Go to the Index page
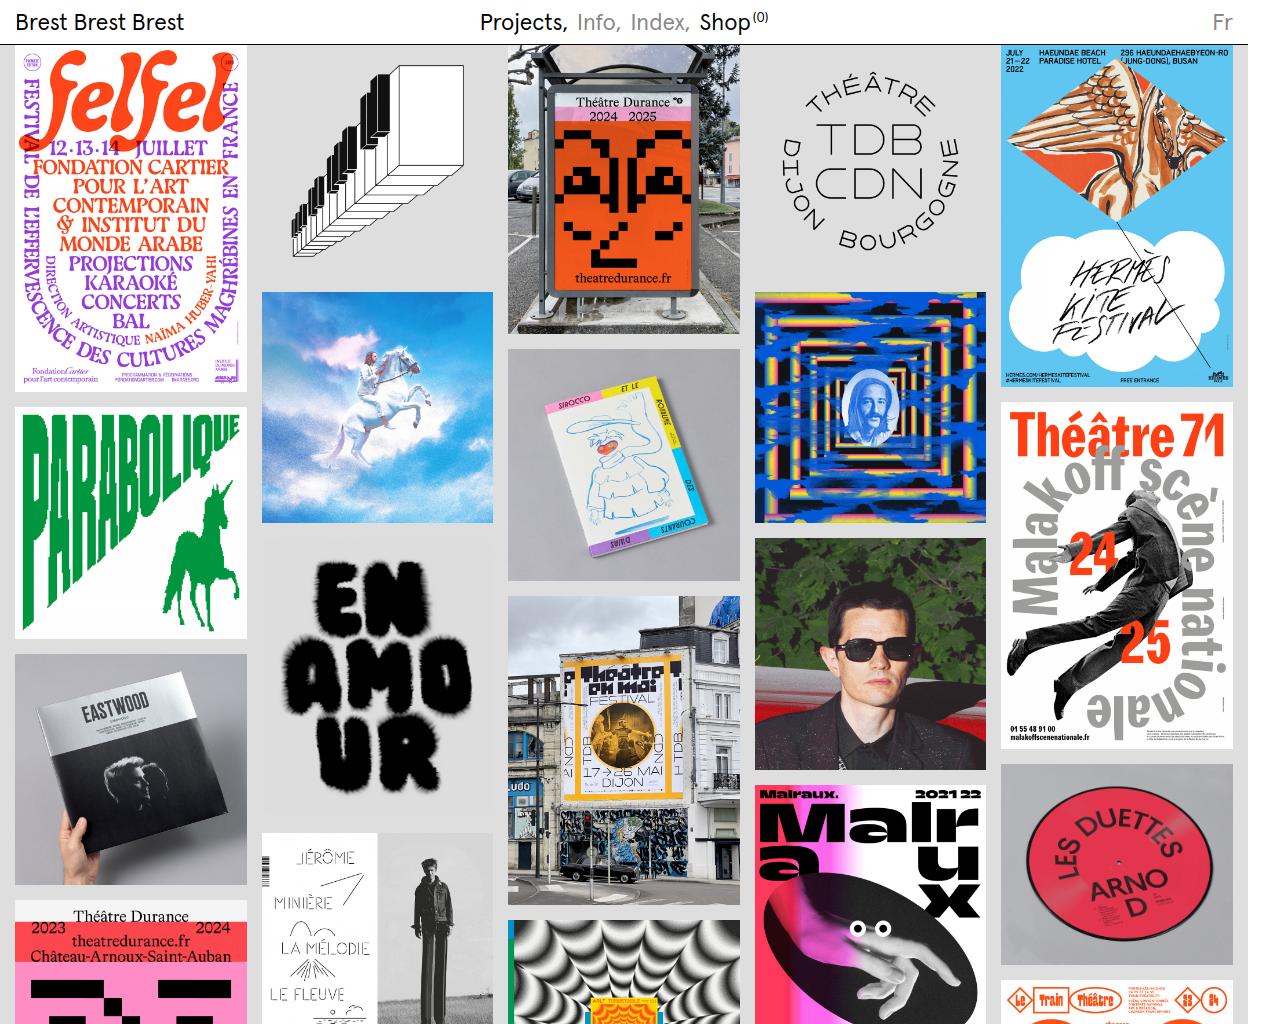Viewport: 1280px width, 1024px height. tap(660, 22)
